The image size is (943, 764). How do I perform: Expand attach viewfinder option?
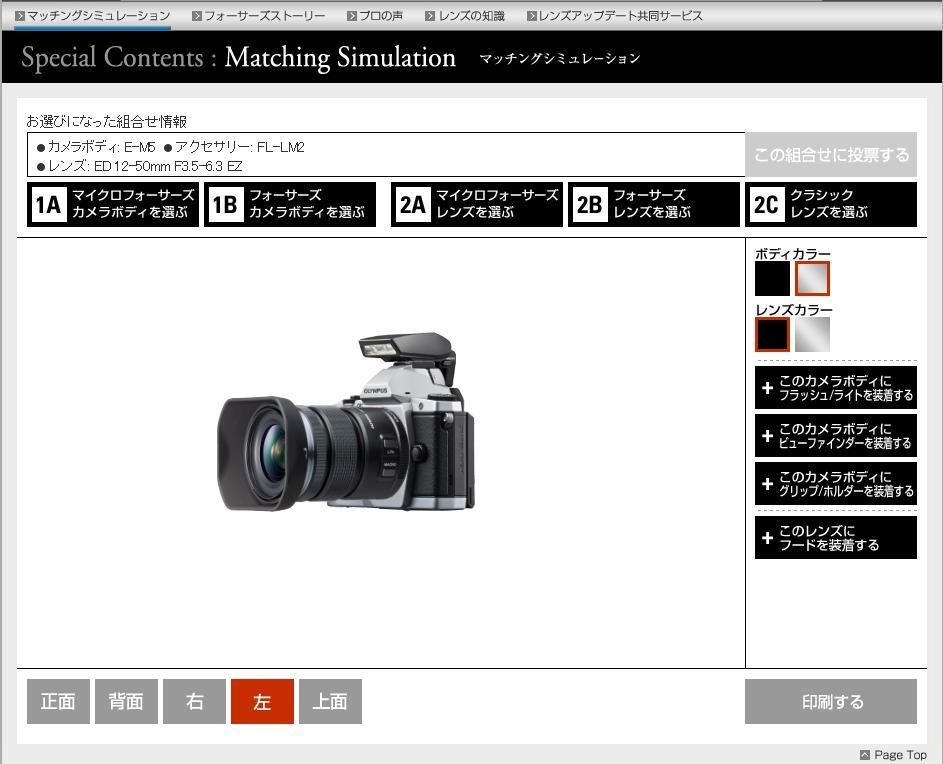[x=835, y=436]
